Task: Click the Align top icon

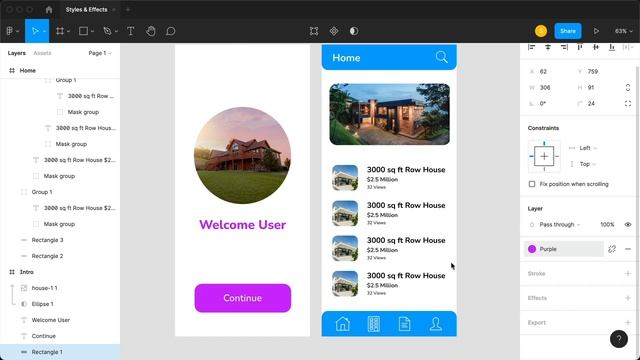Action: [x=580, y=47]
